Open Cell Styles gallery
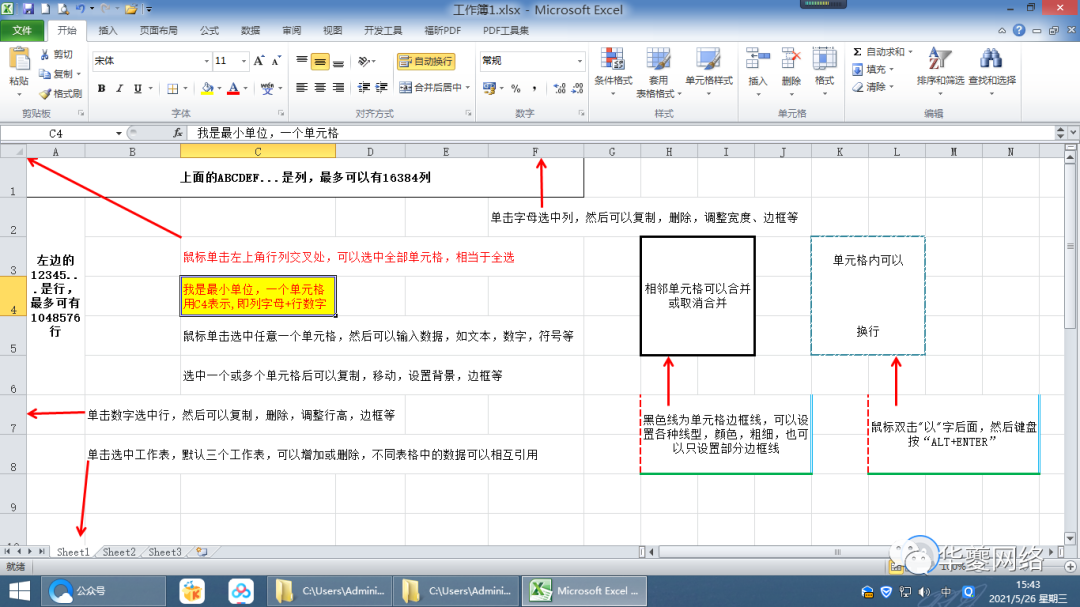This screenshot has height=607, width=1080. pos(709,72)
